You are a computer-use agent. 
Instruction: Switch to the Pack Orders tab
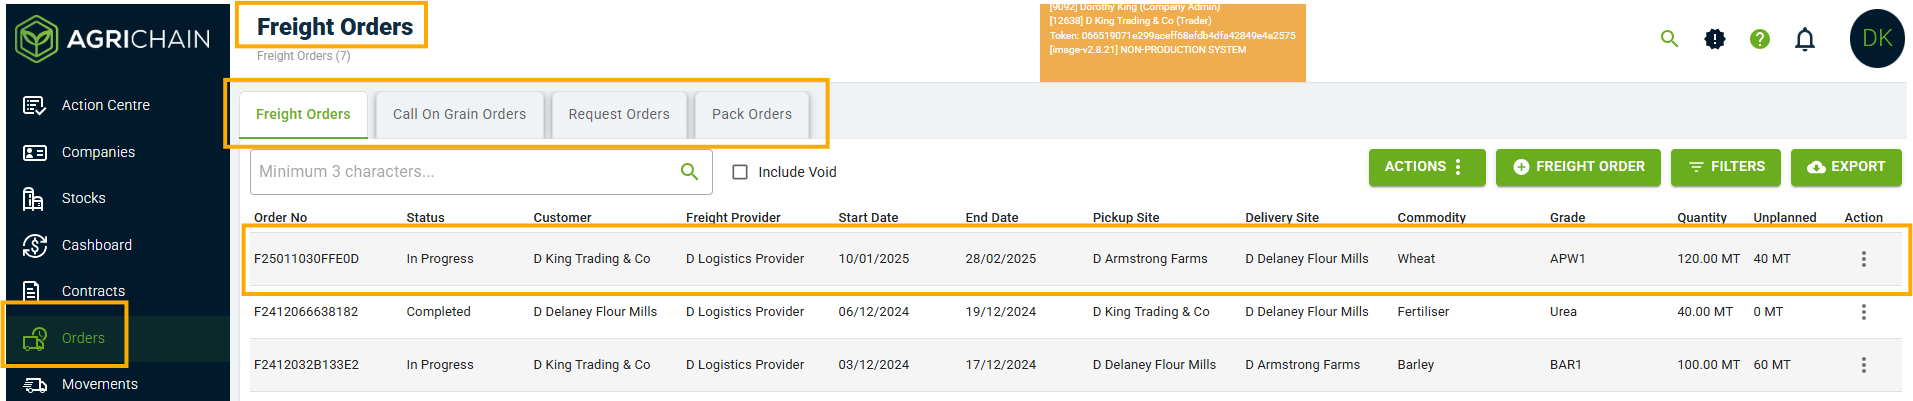pyautogui.click(x=752, y=115)
